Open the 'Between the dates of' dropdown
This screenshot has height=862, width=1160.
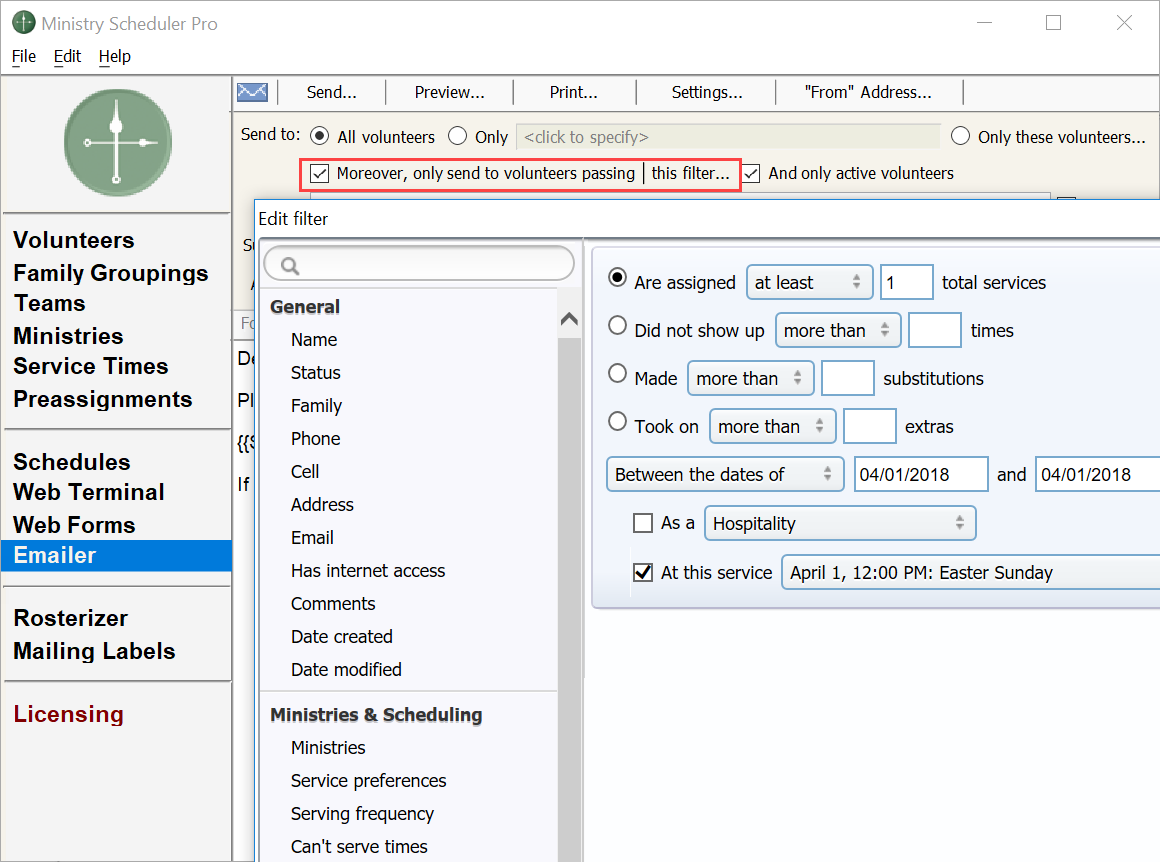[x=724, y=474]
